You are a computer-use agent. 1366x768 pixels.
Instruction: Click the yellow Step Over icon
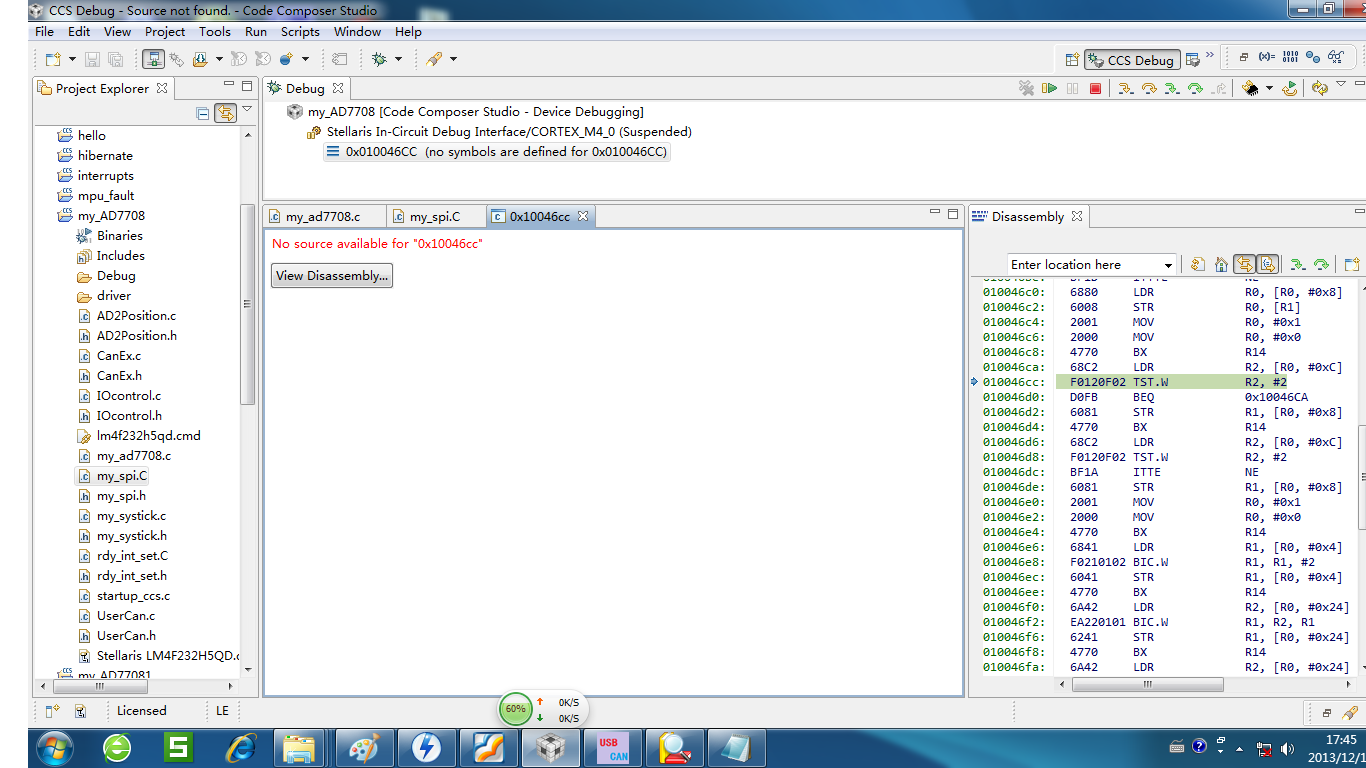click(x=1149, y=88)
